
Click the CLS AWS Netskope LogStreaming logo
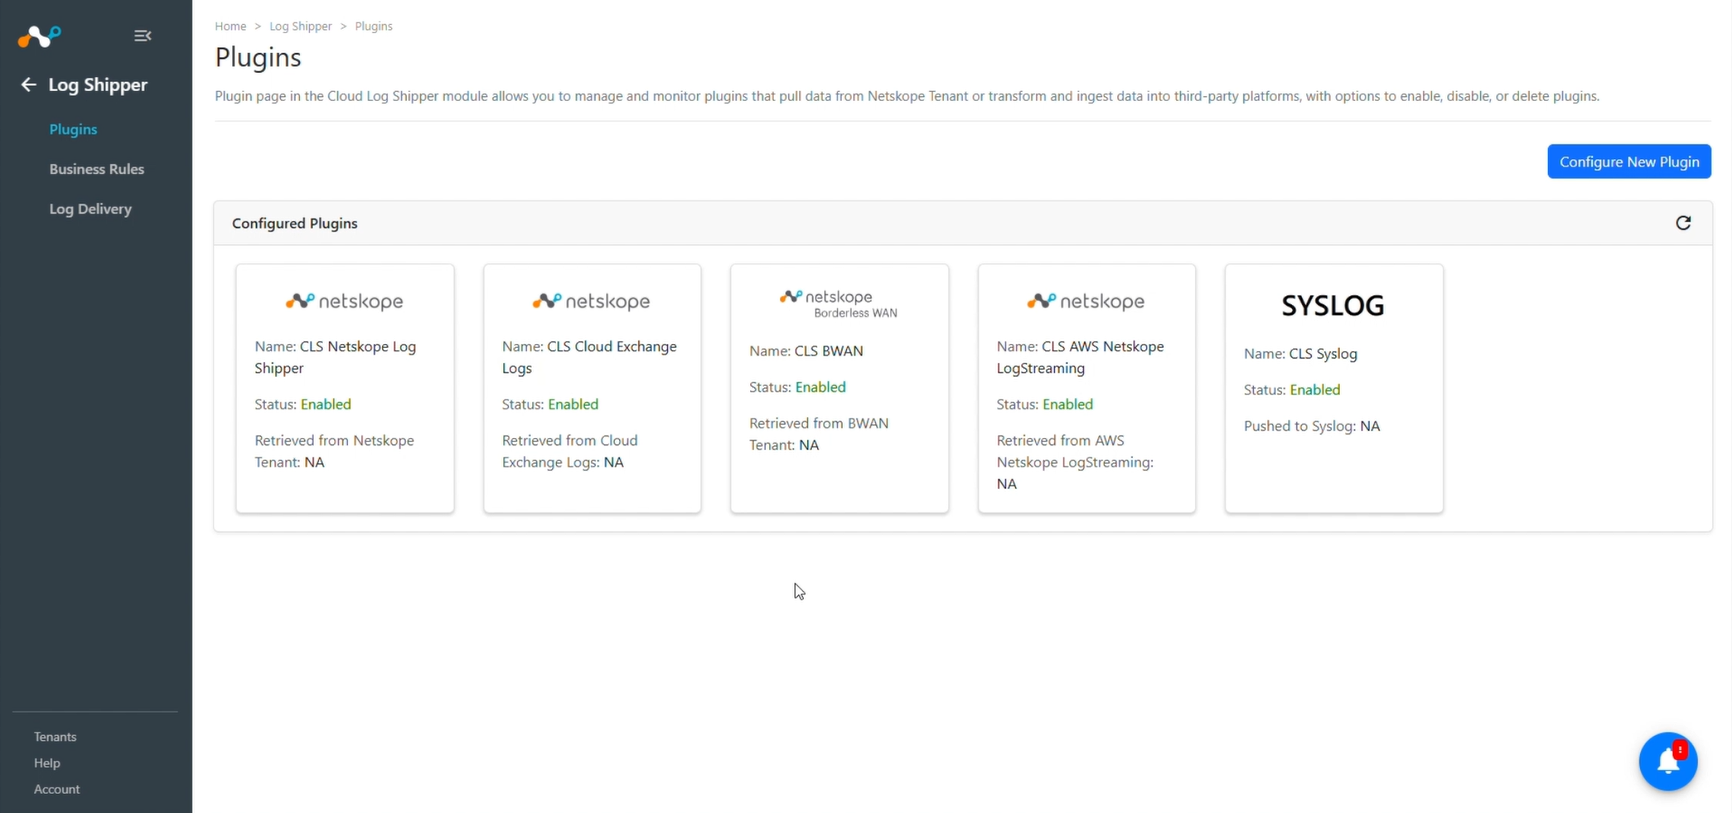(x=1086, y=301)
